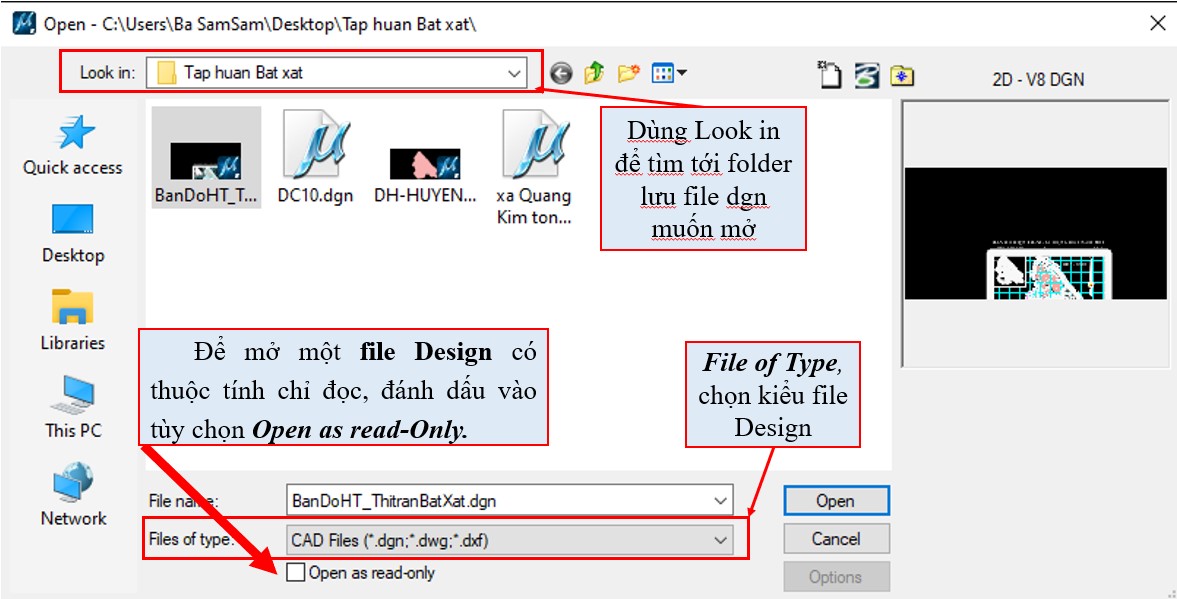
Task: Click the New File icon near top right
Action: (828, 72)
